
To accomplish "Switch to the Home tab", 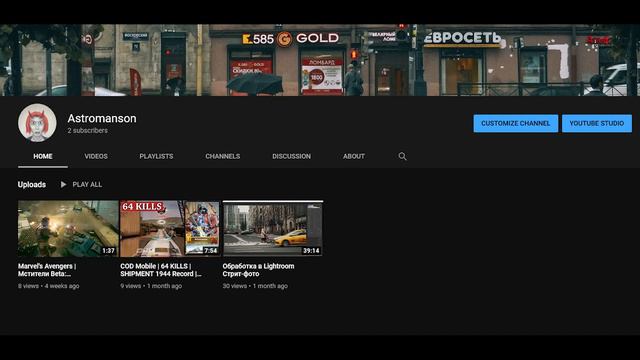I will tap(43, 156).
